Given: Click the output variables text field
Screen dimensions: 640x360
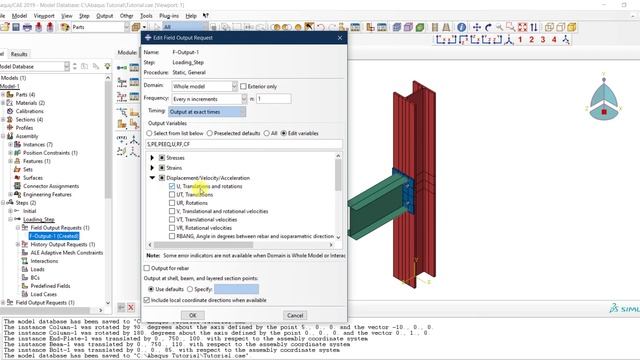Looking at the screenshot, I should 244,144.
